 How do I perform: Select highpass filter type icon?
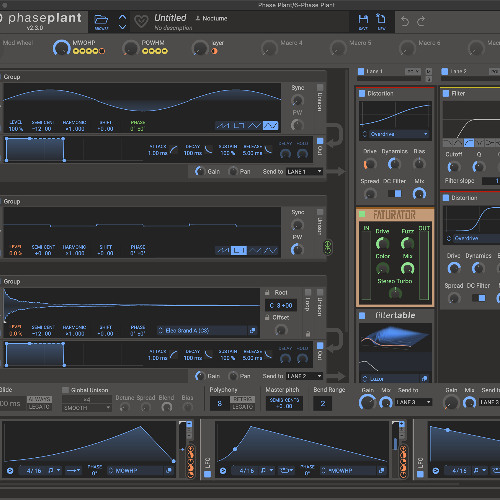tap(469, 143)
